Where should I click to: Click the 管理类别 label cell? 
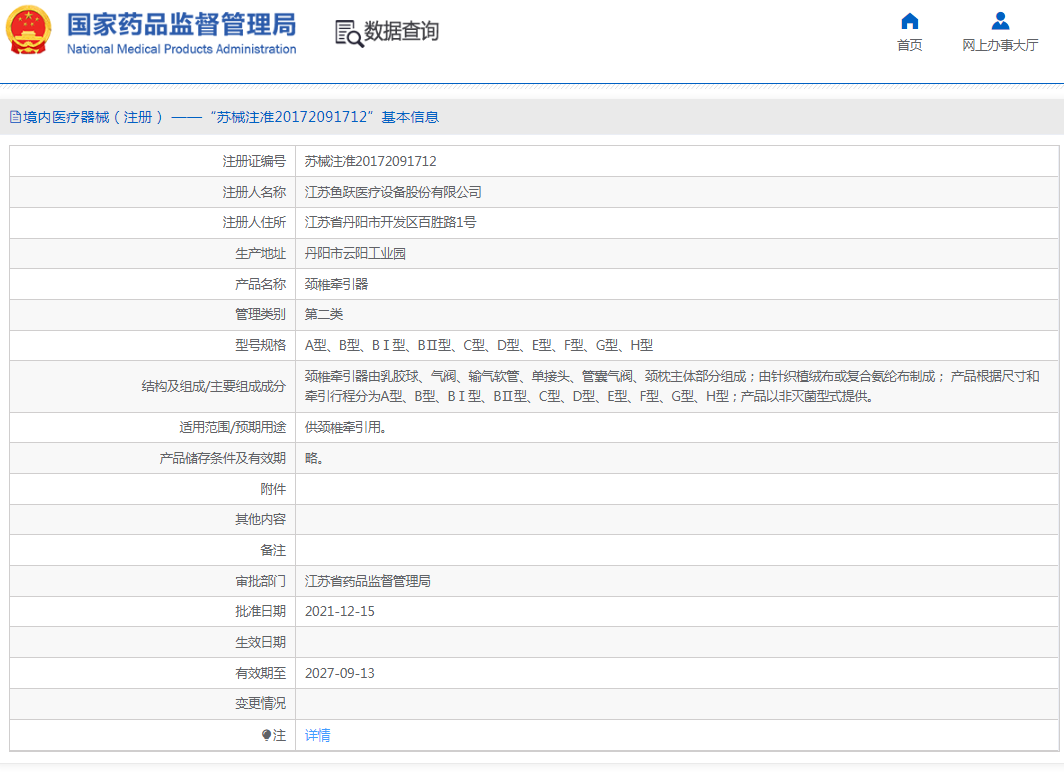[152, 314]
